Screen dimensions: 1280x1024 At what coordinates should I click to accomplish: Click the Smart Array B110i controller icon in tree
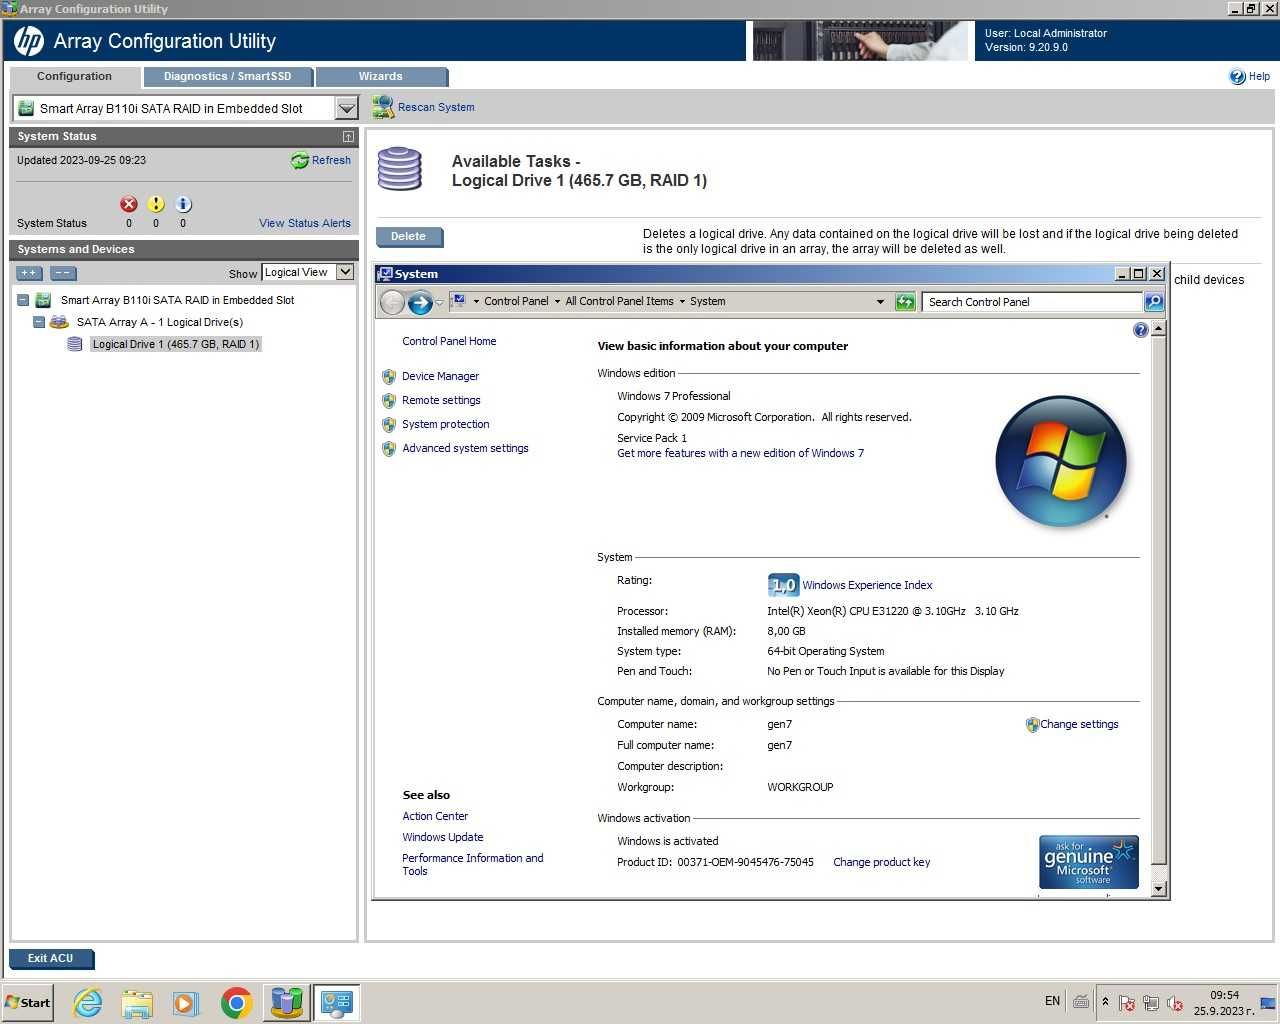click(x=43, y=300)
